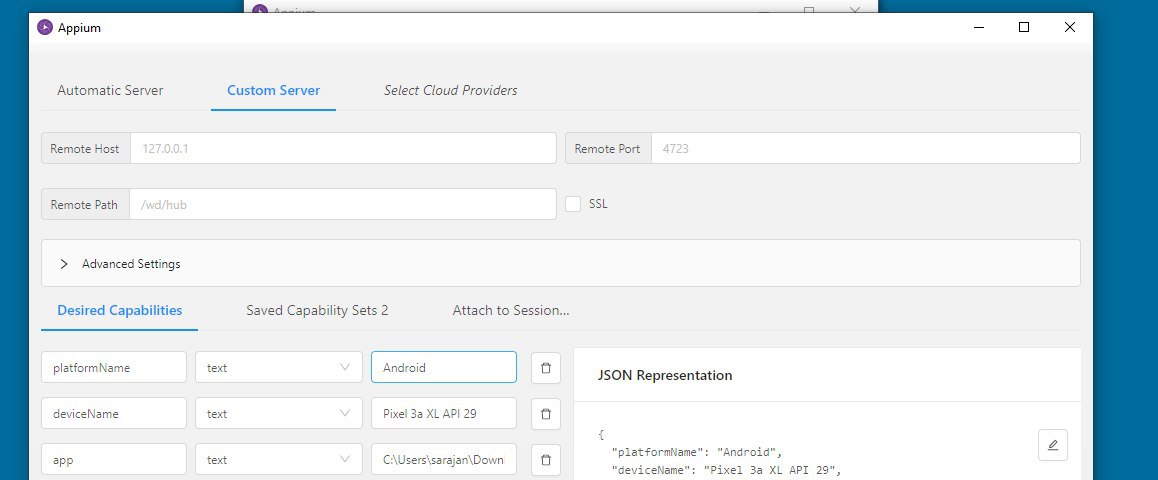
Task: Edit the platformName capability name field
Action: (114, 368)
